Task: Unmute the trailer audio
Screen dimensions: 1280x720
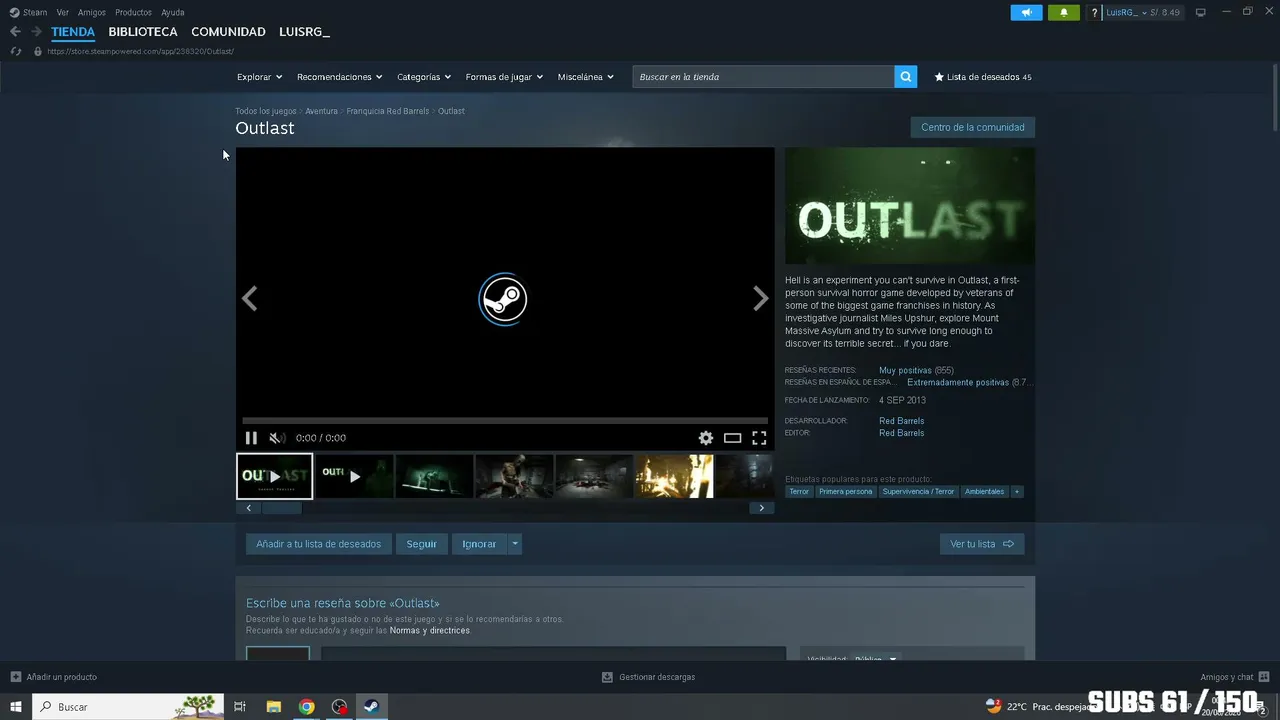Action: (x=276, y=438)
